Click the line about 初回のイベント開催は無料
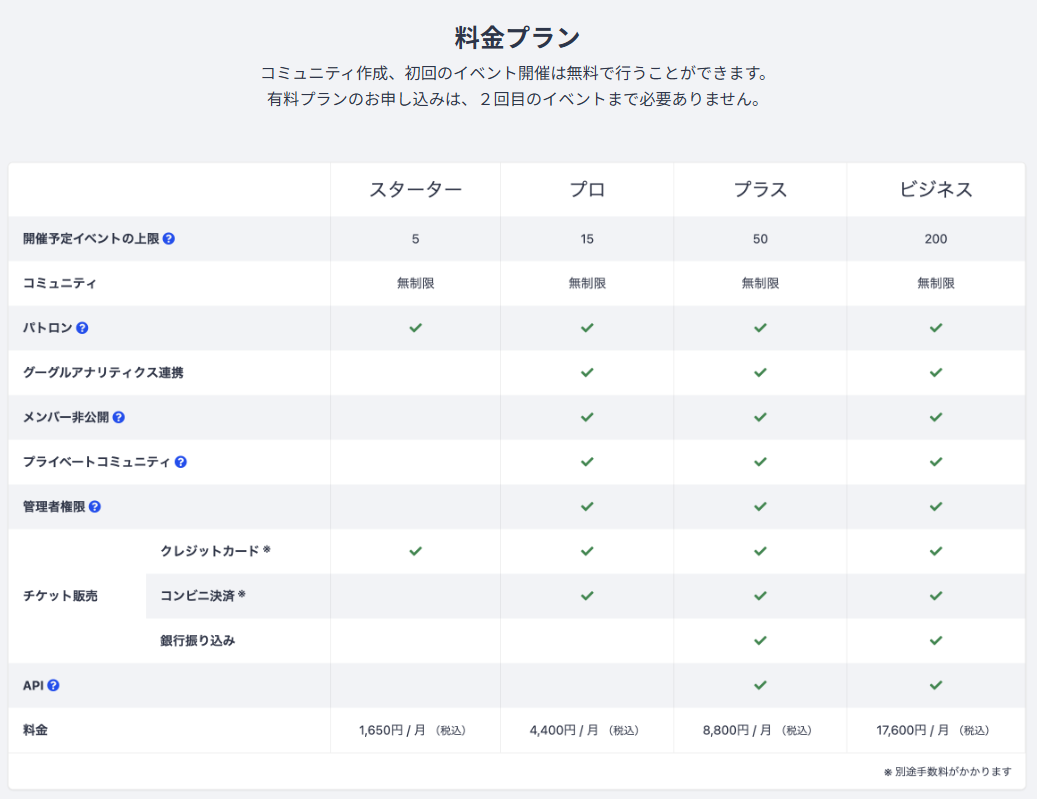The width and height of the screenshot is (1037, 799). tap(516, 73)
